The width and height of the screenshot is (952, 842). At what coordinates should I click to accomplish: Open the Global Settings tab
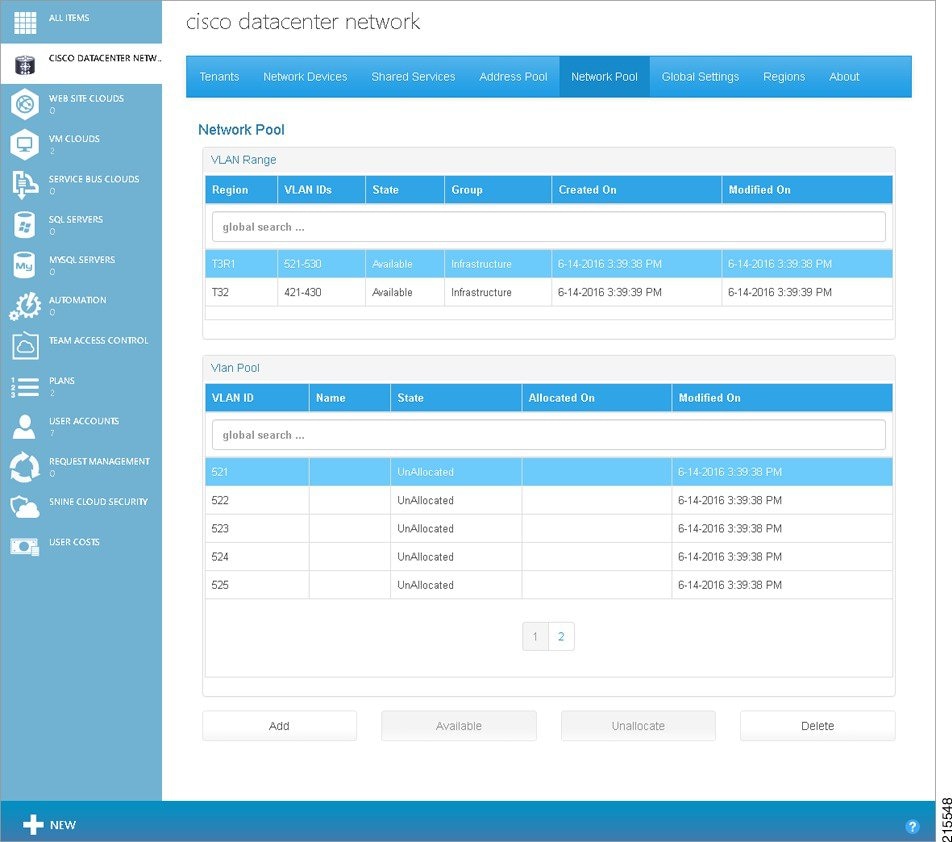700,77
